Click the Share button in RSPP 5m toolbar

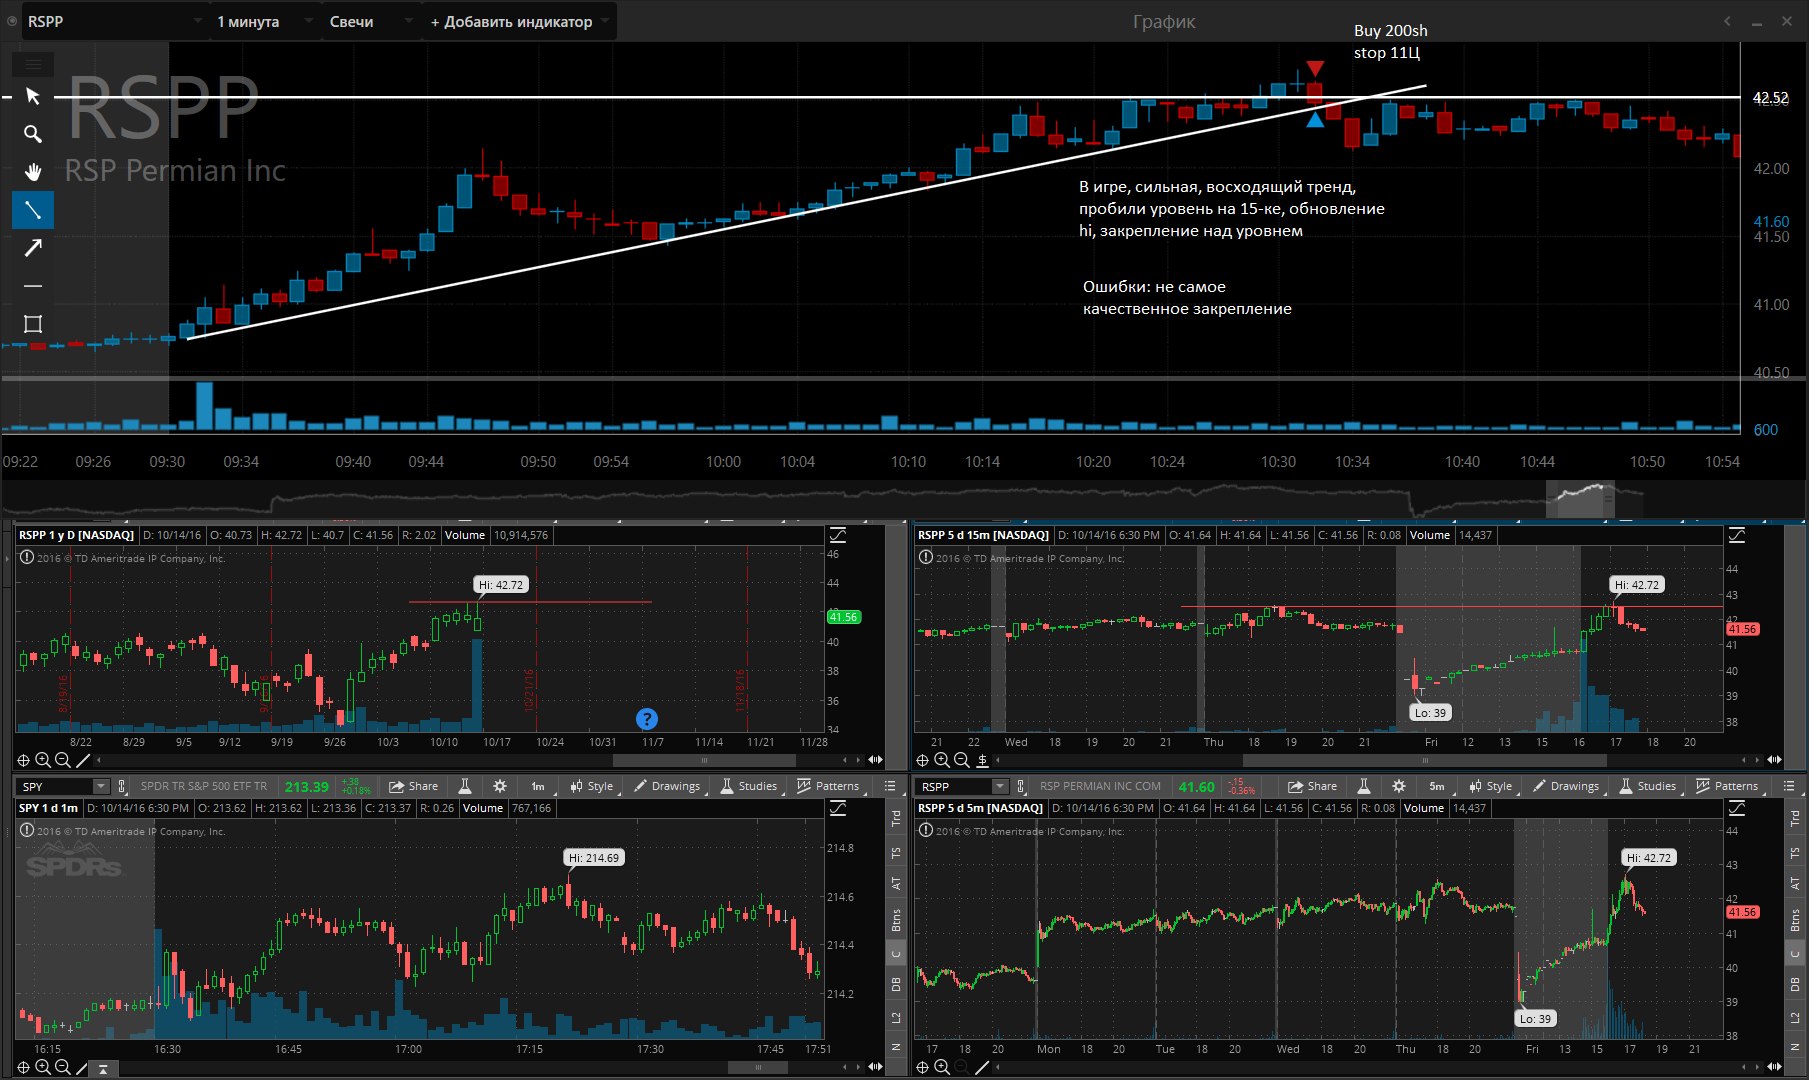tap(1313, 786)
